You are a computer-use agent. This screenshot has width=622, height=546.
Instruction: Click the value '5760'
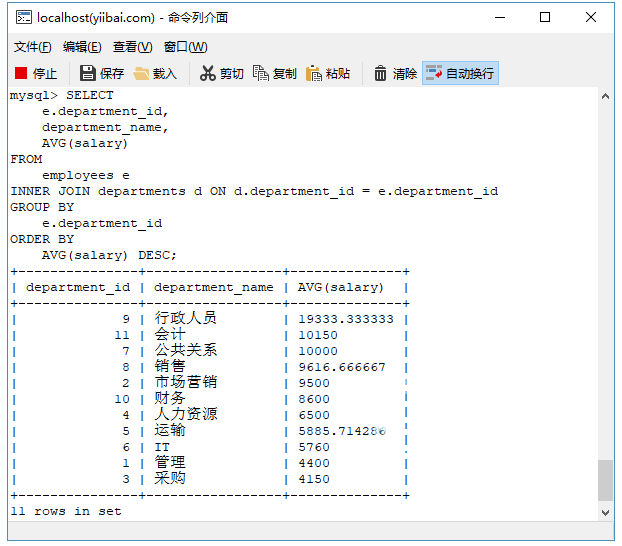pyautogui.click(x=314, y=448)
